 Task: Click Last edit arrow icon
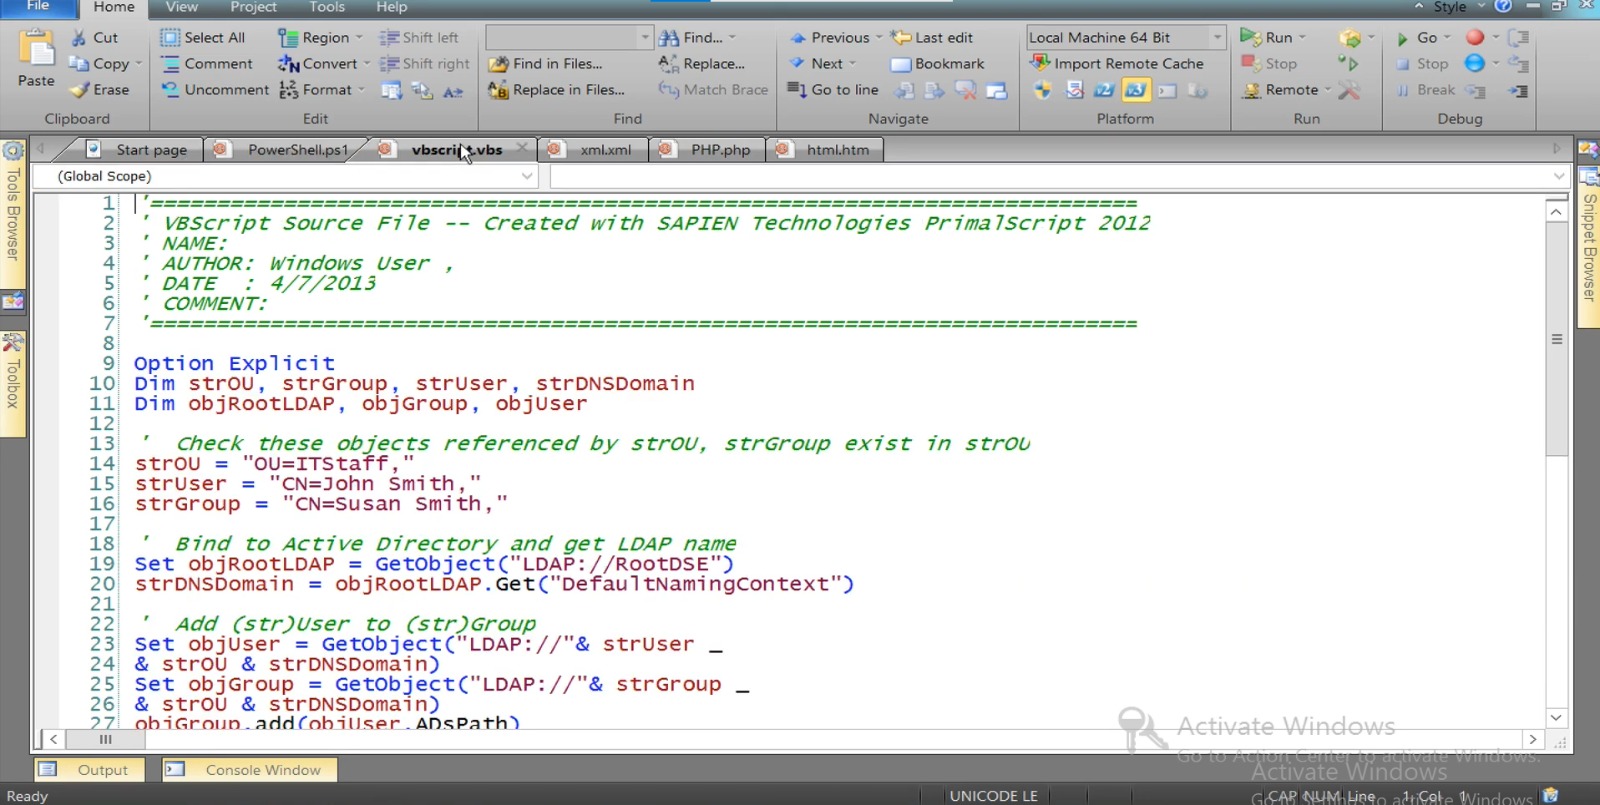pos(901,38)
